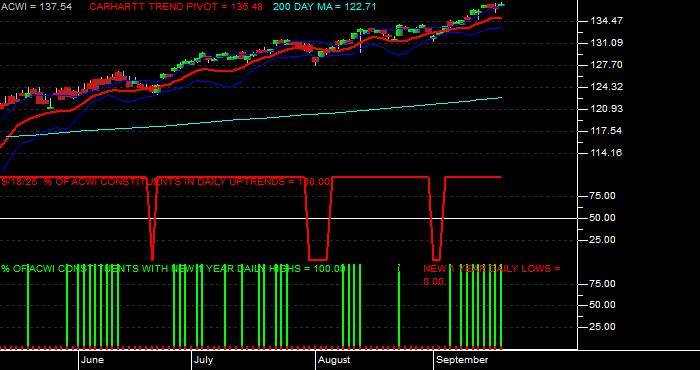Click the 114.16 price axis value
This screenshot has height=370, width=700.
coord(606,153)
